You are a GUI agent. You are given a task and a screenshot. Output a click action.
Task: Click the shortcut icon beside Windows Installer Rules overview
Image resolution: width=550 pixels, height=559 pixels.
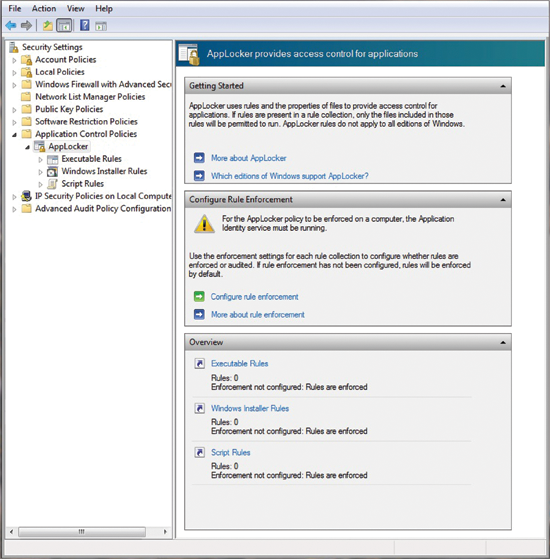[200, 408]
